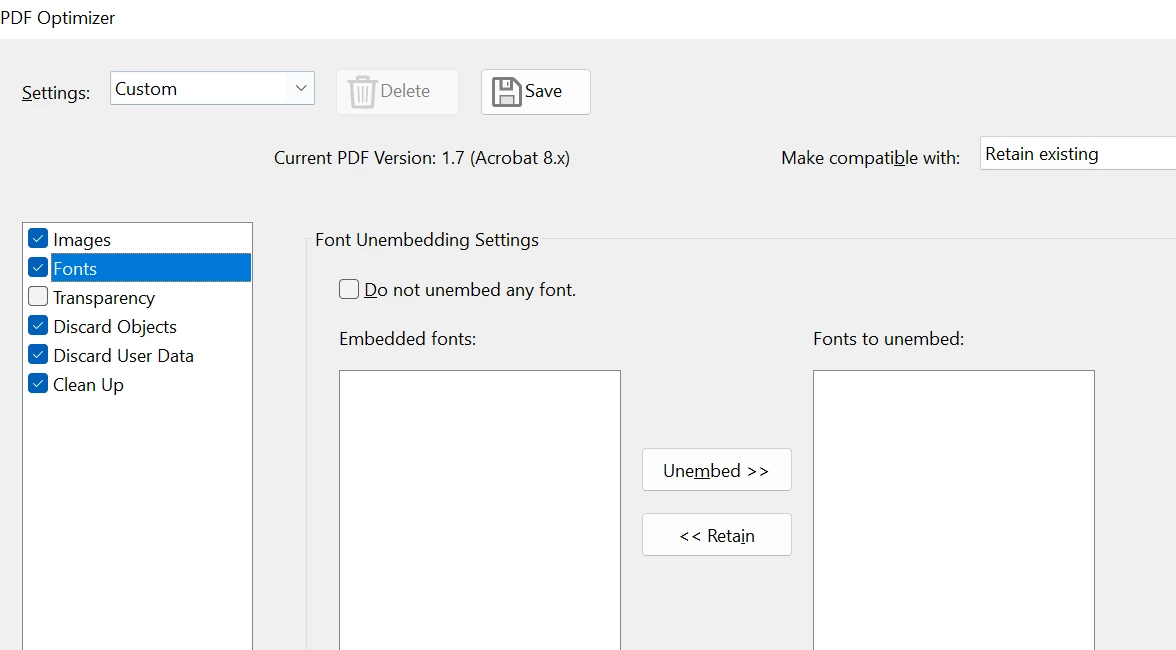Uncheck the Fonts checkbox
This screenshot has height=650, width=1176.
(38, 268)
